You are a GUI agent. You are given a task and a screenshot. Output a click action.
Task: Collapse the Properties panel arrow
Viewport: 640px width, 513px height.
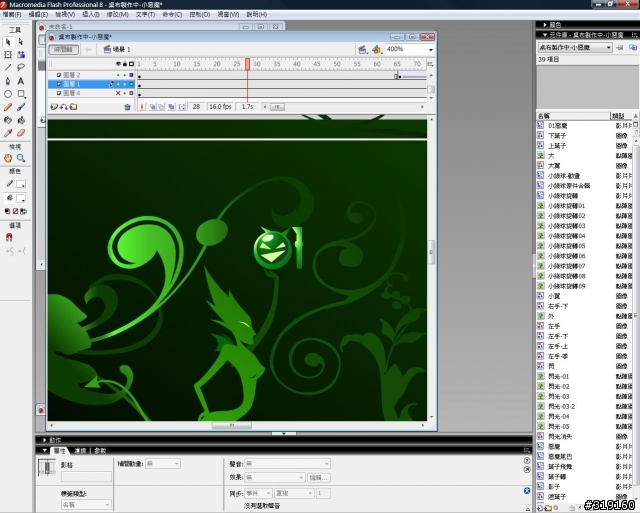44,451
